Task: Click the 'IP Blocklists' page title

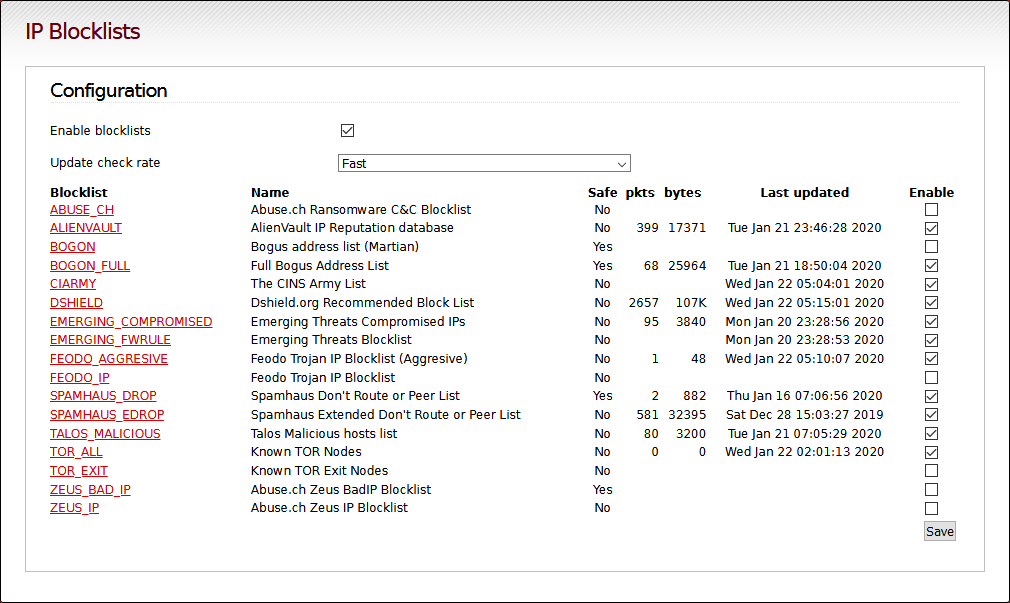Action: click(x=82, y=32)
